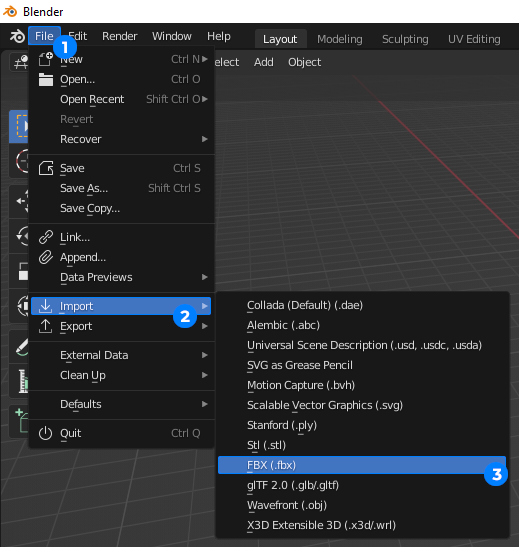Import Stl (.stl) file
Screen dimensions: 519x547
(x=362, y=445)
